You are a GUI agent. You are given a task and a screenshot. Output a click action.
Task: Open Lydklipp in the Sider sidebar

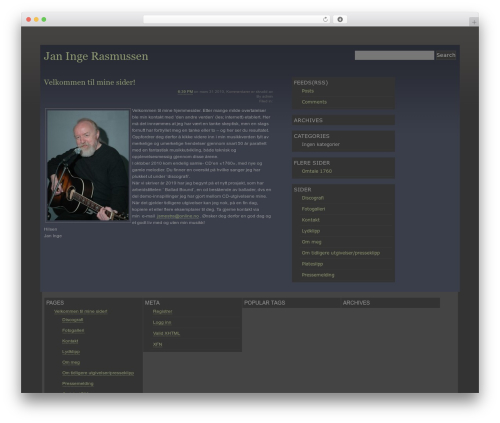(x=311, y=231)
